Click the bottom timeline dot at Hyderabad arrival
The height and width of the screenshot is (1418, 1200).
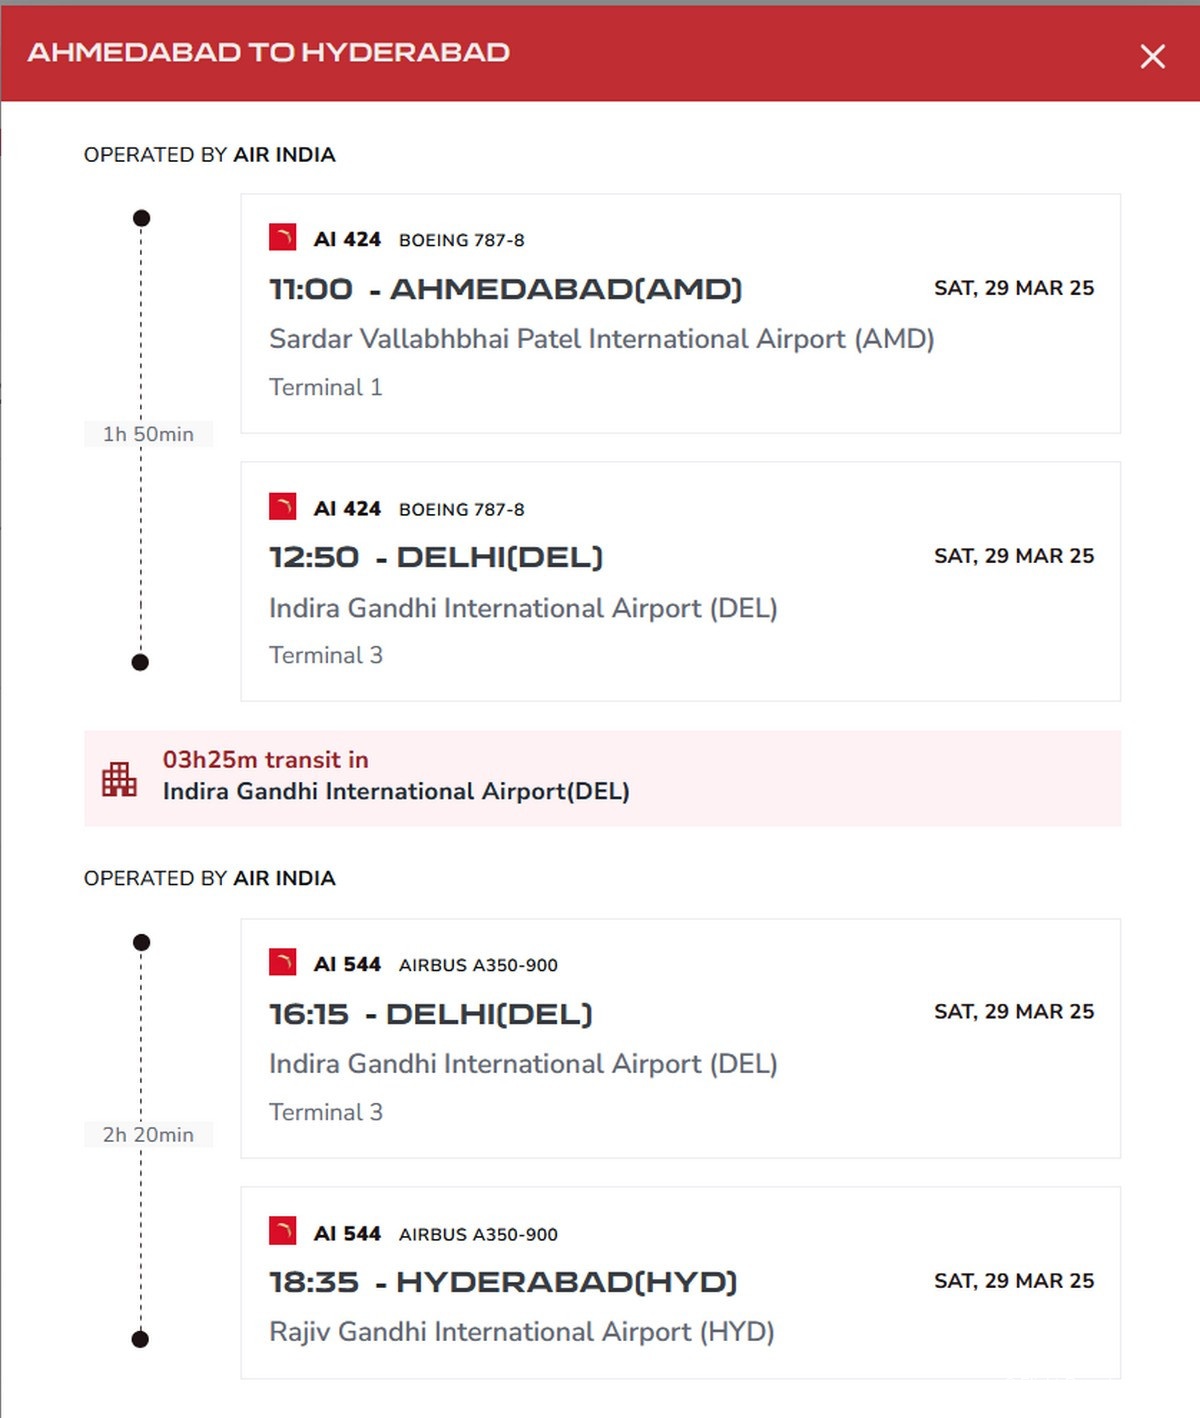coord(141,1339)
